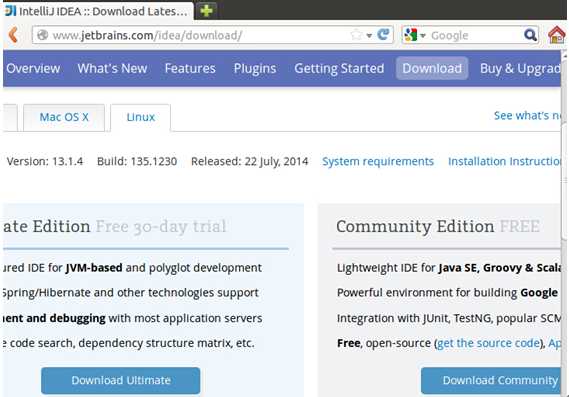Click the Integration with JUnit, TestNG line
Viewport: 569px width, 397px height.
[x=449, y=318]
